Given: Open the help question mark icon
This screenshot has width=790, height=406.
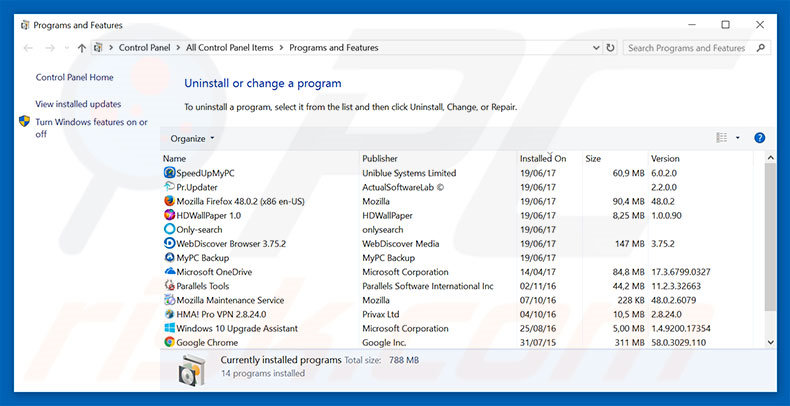Looking at the screenshot, I should pyautogui.click(x=759, y=138).
